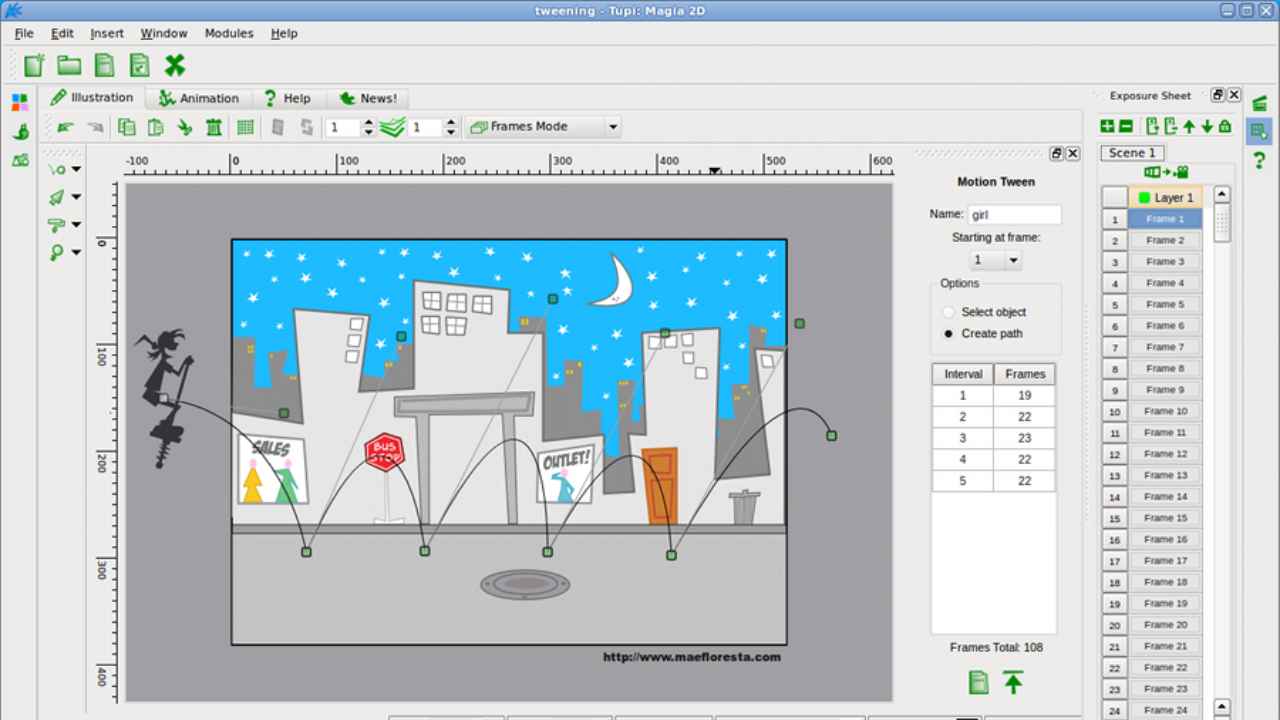Viewport: 1280px width, 720px height.
Task: Click inside the tween Name field
Action: (x=1014, y=214)
